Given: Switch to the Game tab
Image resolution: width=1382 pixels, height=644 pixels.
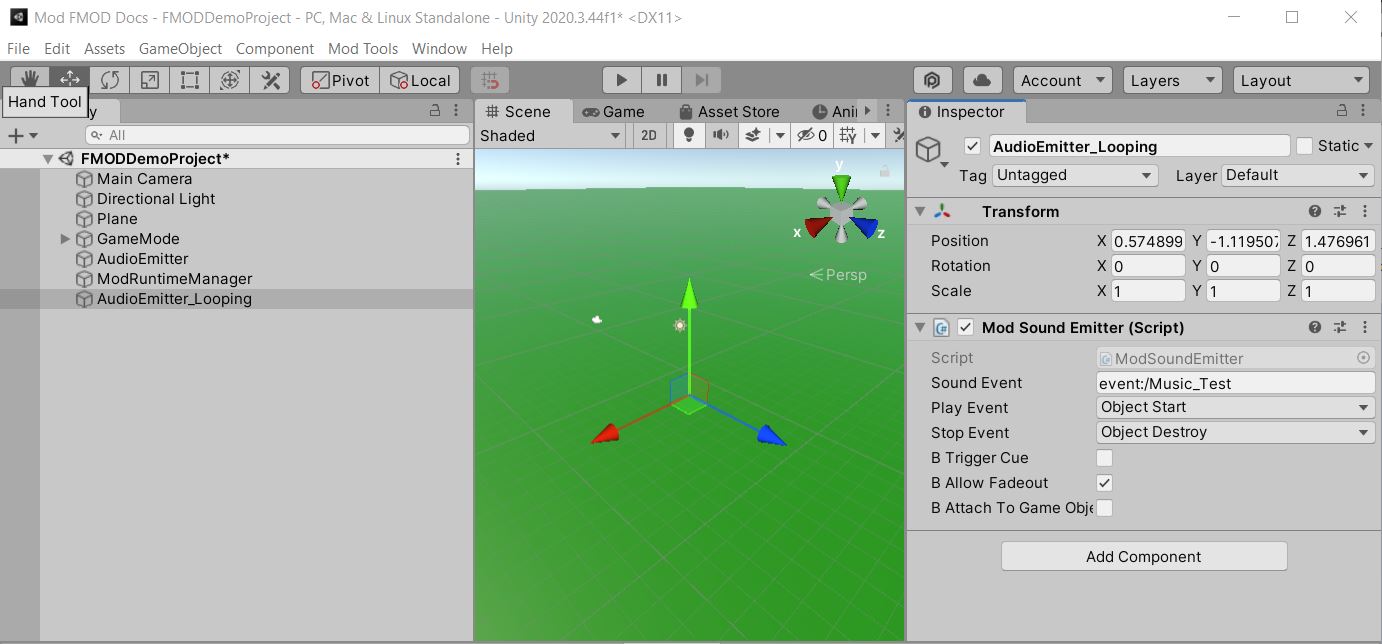Looking at the screenshot, I should coord(618,111).
